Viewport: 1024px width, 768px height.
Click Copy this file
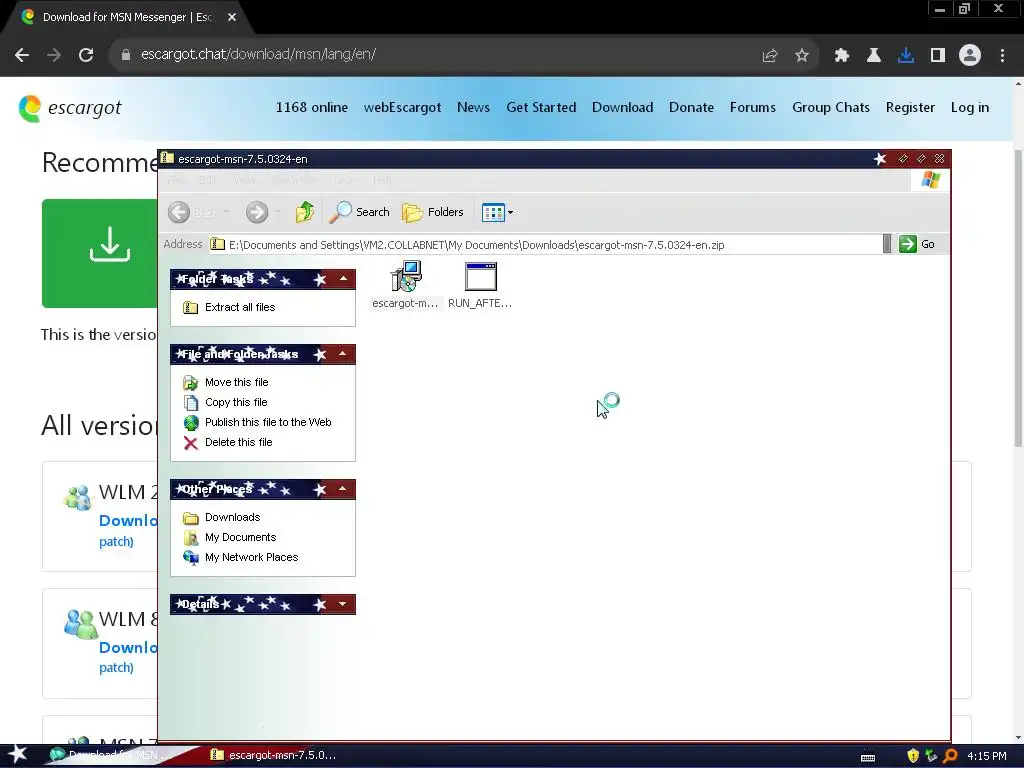point(236,402)
